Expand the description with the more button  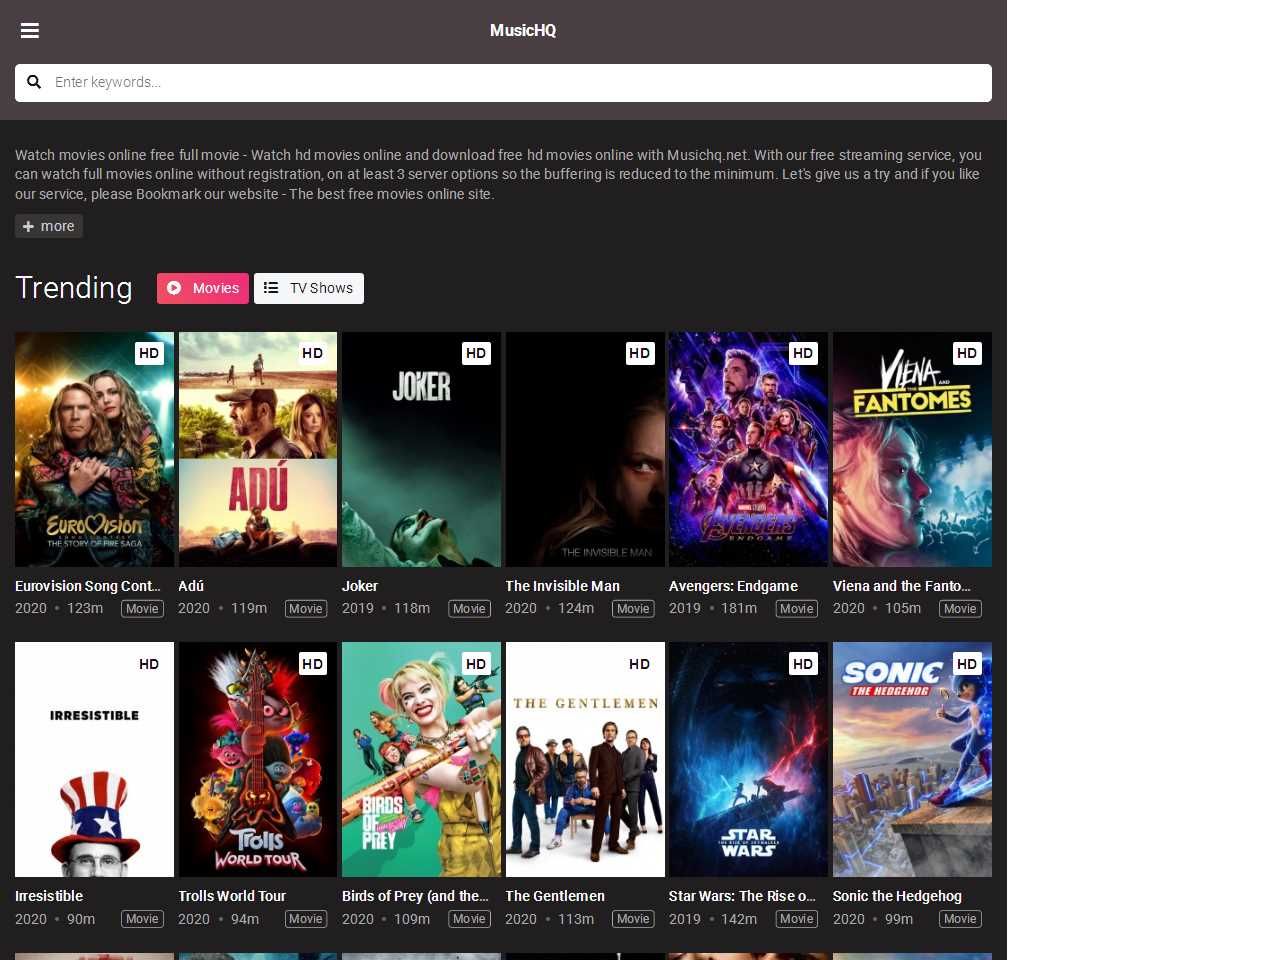[x=49, y=226]
